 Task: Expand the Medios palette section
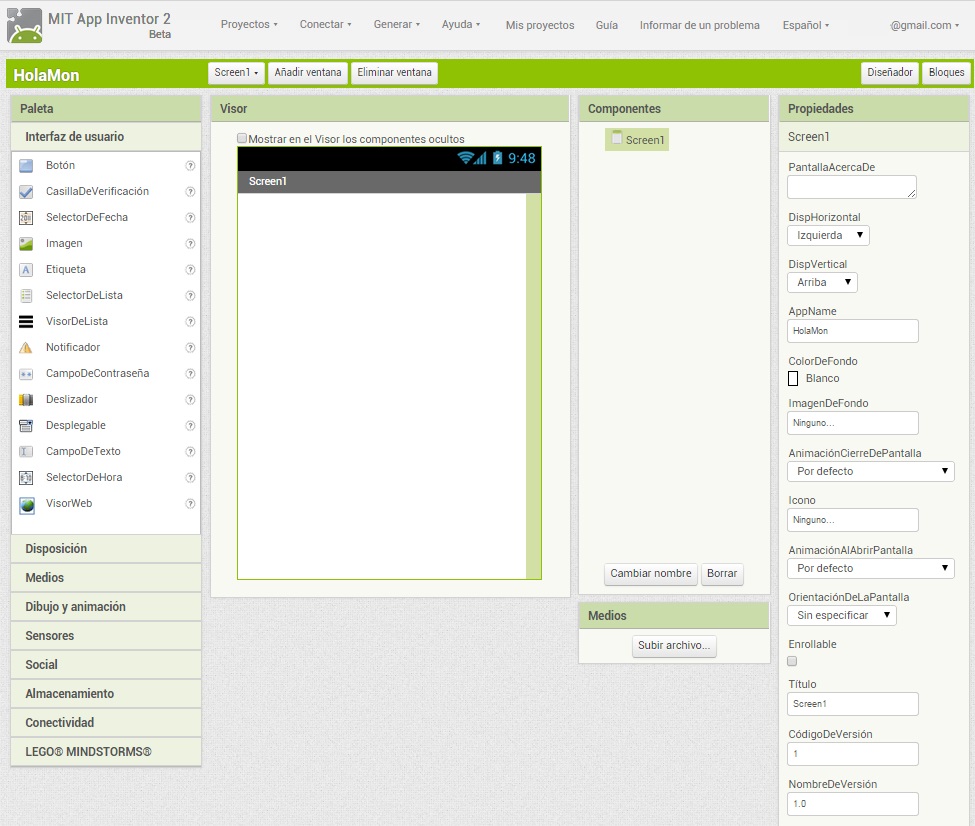coord(106,578)
